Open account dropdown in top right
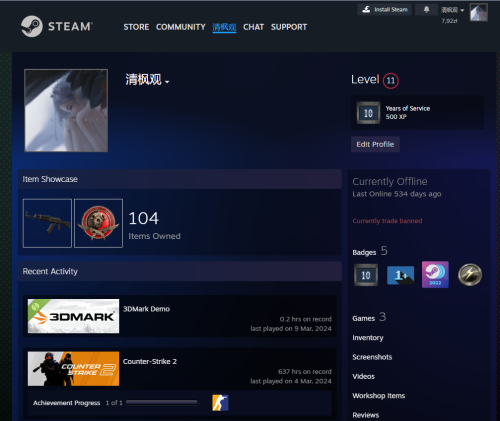Image resolution: width=500 pixels, height=421 pixels. click(453, 10)
